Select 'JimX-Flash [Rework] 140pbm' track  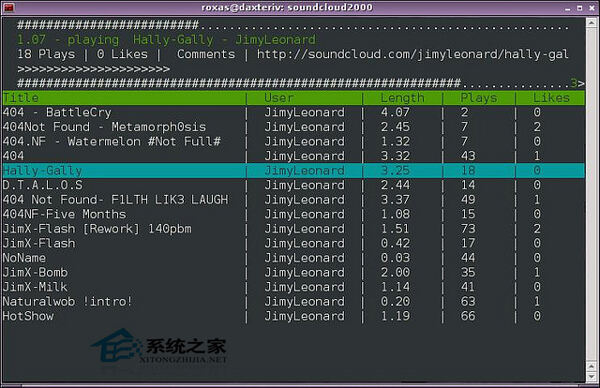[x=293, y=229]
